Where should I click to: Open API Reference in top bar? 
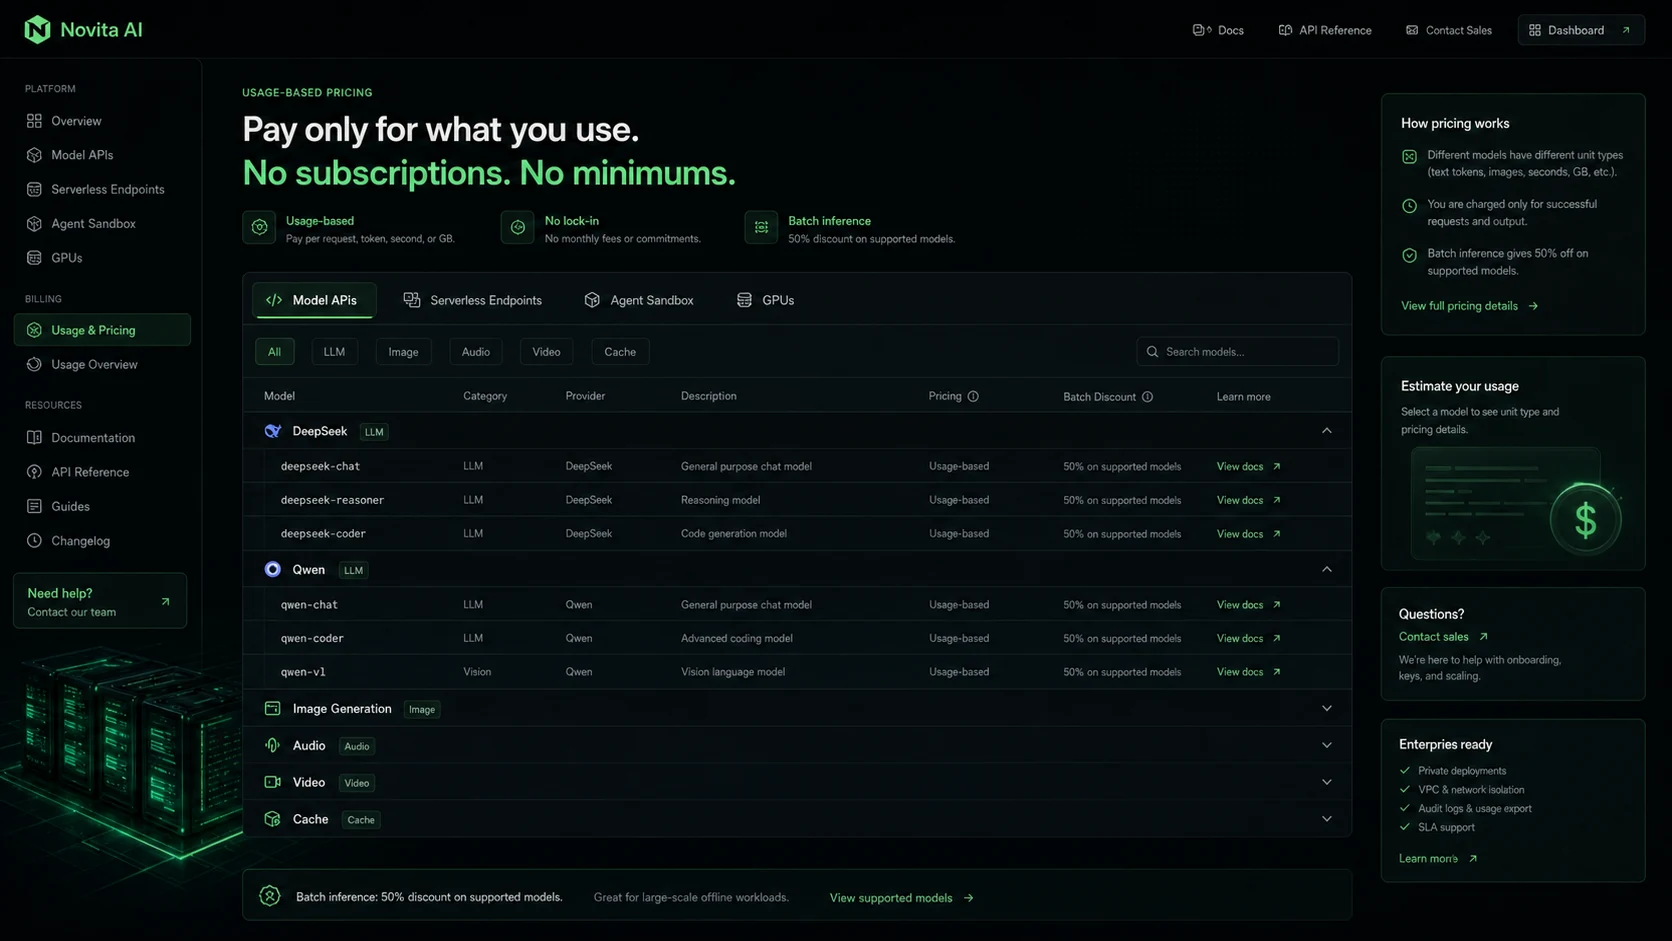1325,30
